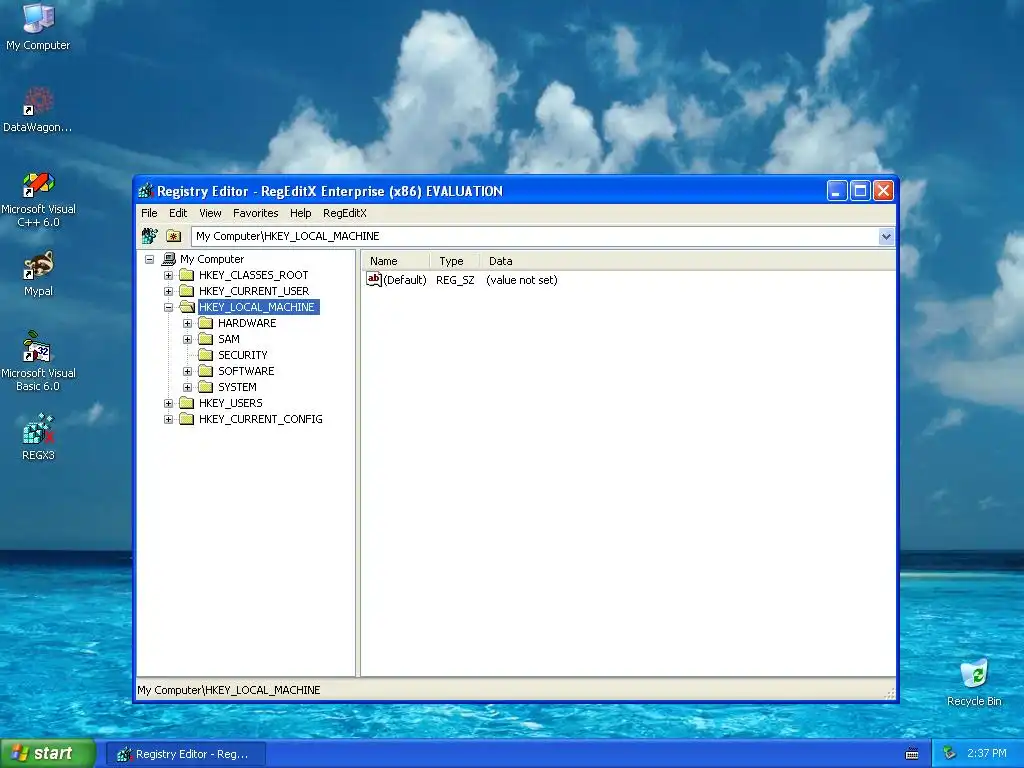Click the Name column header
The image size is (1024, 768).
coord(396,261)
